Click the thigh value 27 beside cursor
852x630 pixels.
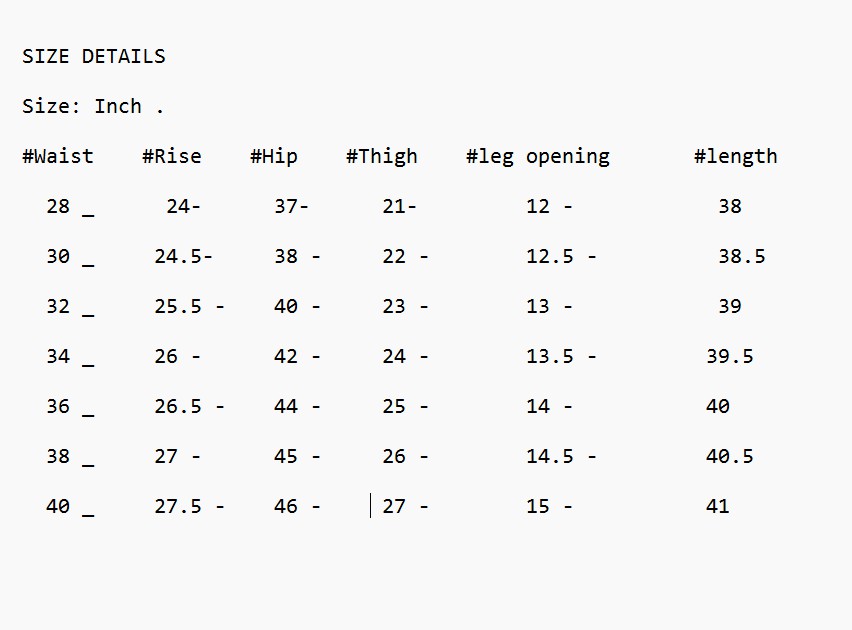[x=394, y=507]
